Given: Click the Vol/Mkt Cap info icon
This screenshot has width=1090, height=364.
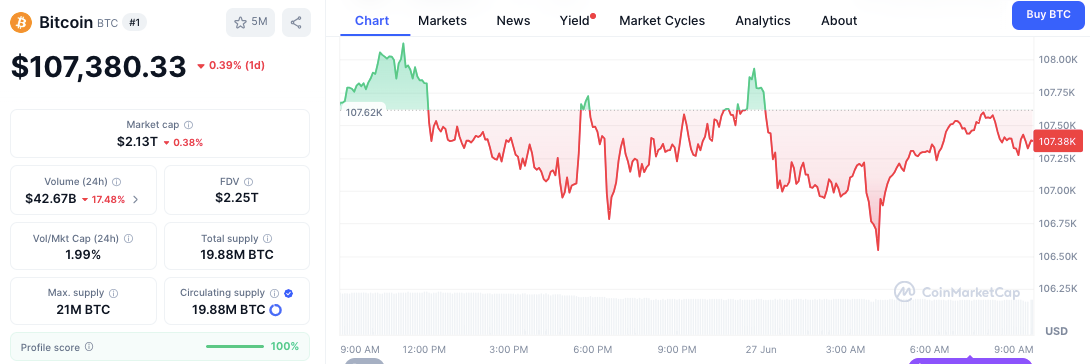Looking at the screenshot, I should pos(129,238).
